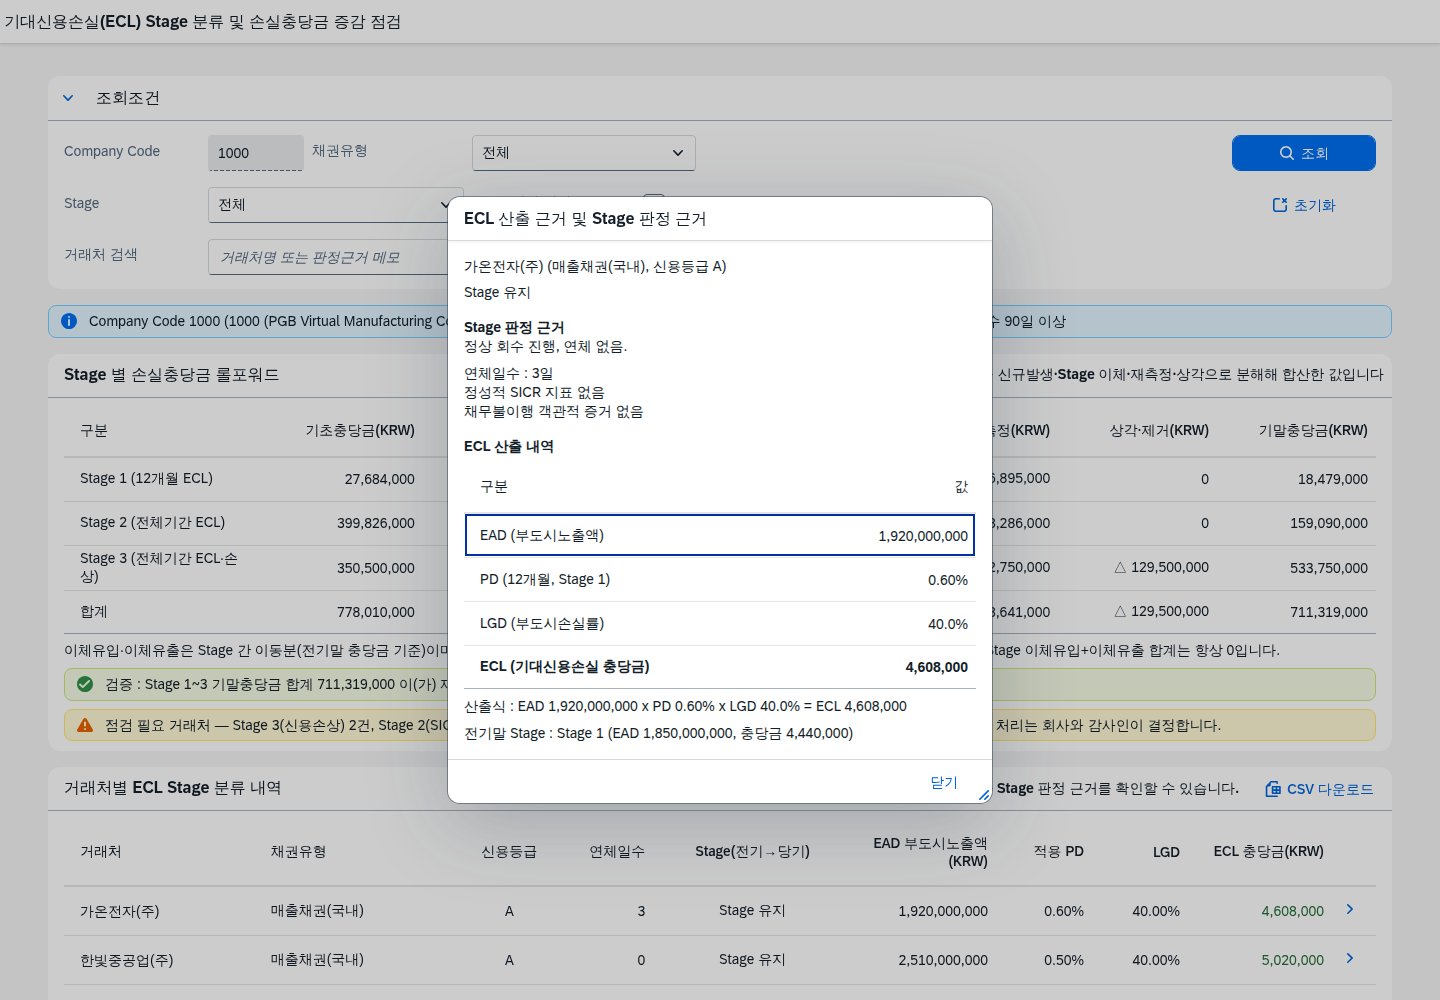Click the magnifier icon in 조회 button
This screenshot has height=1000, width=1440.
coord(1287,153)
